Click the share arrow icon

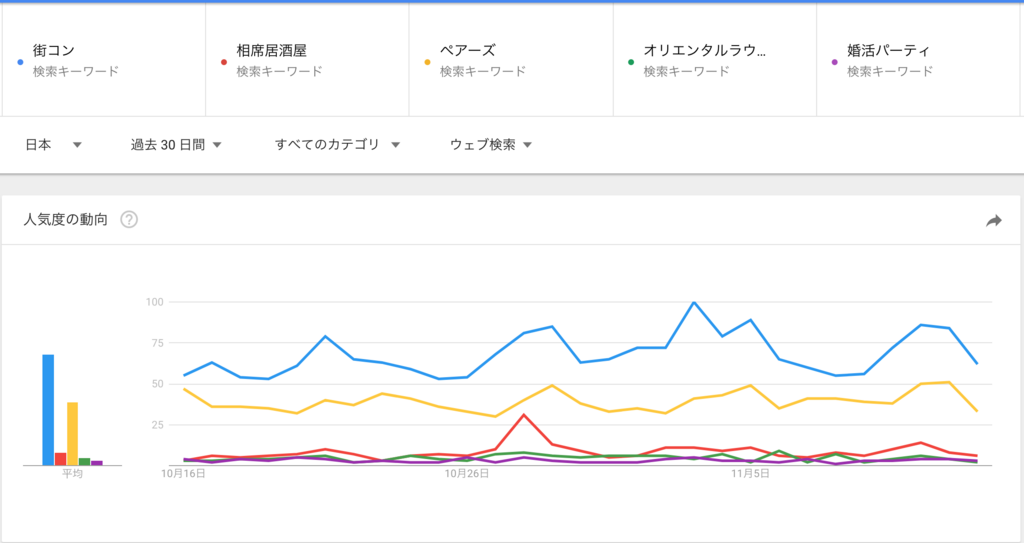click(x=993, y=221)
